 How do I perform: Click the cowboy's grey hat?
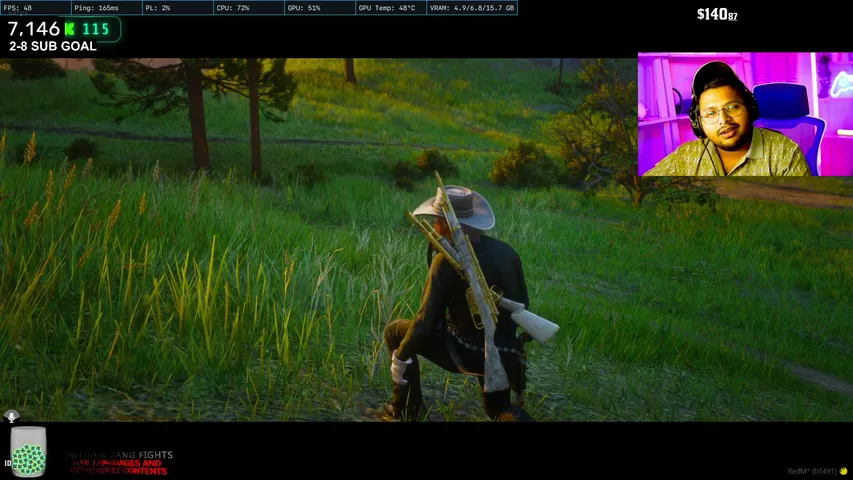(x=455, y=207)
